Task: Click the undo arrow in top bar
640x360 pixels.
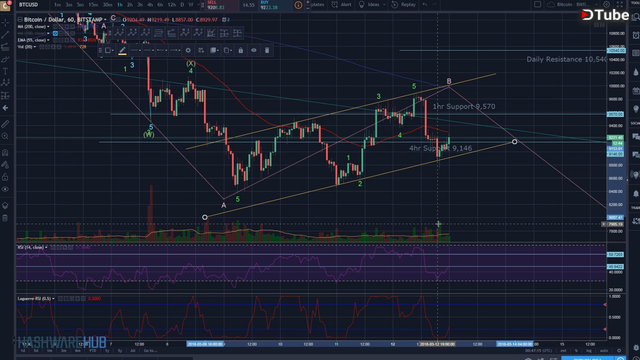Action: (x=425, y=4)
